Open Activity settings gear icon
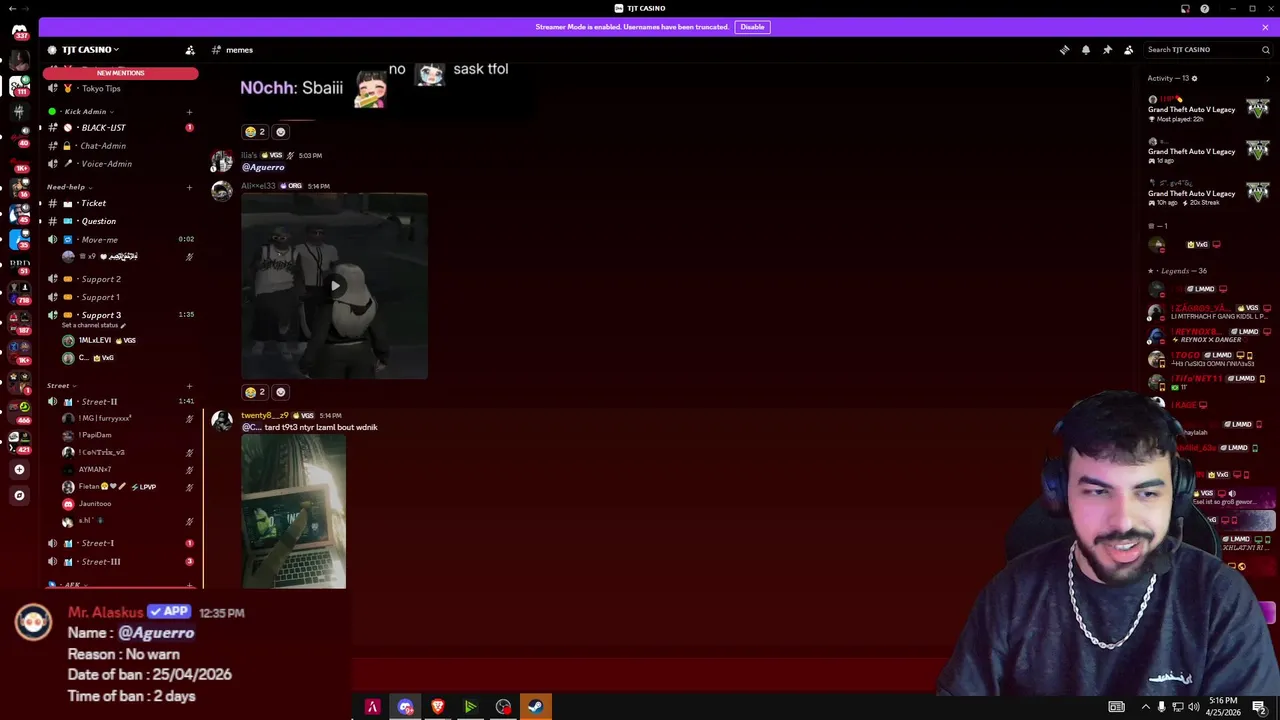1280x720 pixels. tap(1194, 79)
